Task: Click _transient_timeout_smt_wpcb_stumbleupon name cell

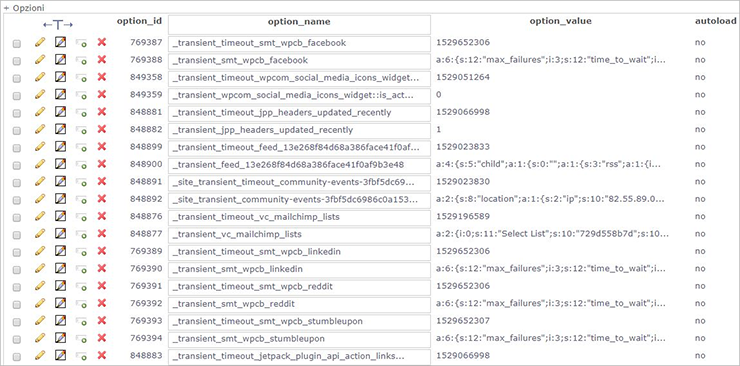Action: click(299, 321)
